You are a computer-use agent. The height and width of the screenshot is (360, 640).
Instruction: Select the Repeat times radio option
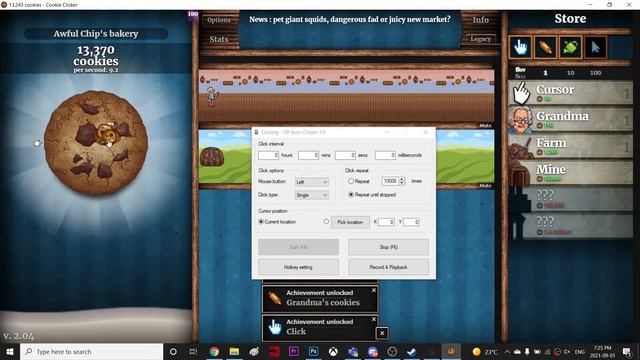tap(351, 181)
